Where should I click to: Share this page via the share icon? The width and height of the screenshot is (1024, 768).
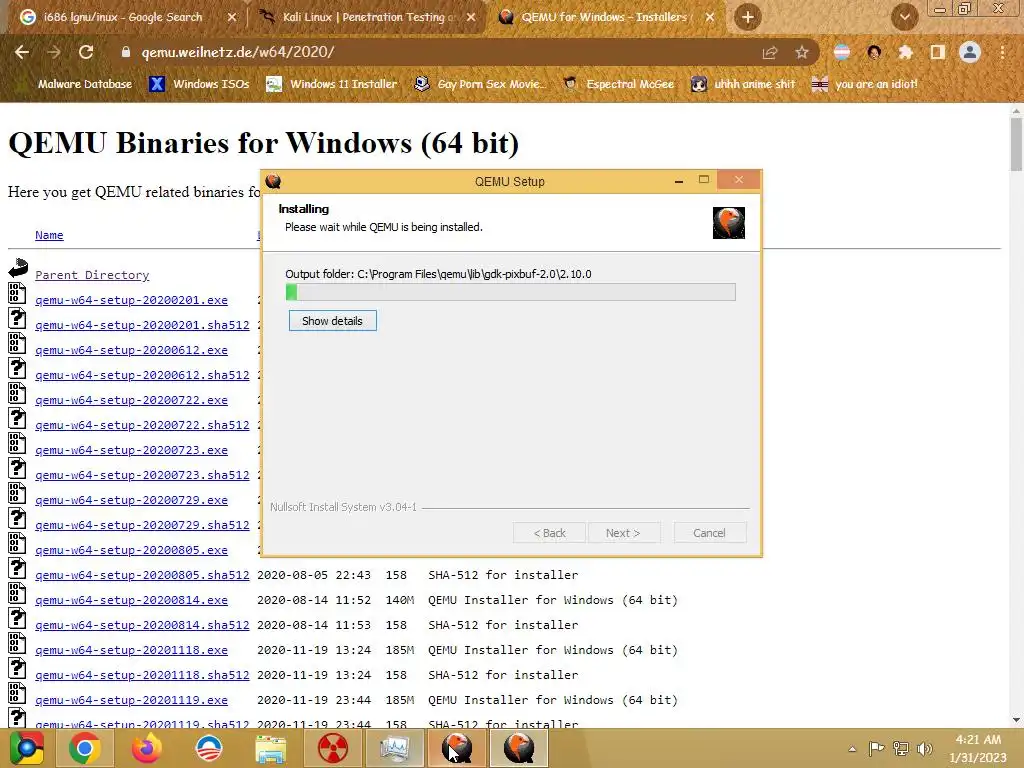(770, 53)
